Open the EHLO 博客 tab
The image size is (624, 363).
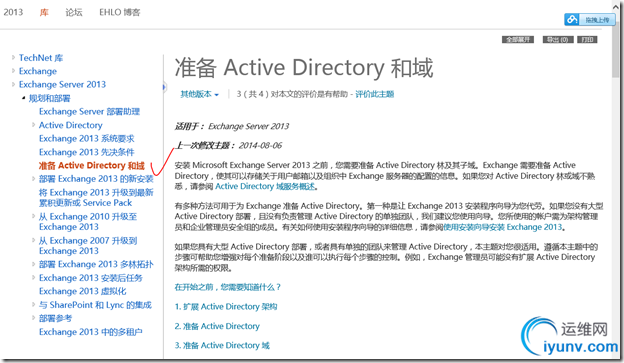(x=119, y=12)
